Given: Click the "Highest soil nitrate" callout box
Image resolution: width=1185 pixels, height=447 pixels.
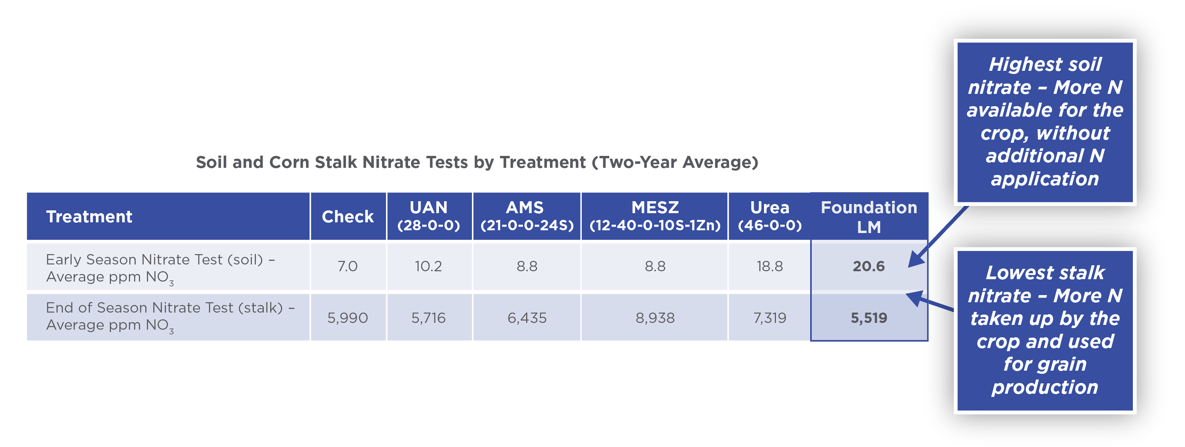Looking at the screenshot, I should pyautogui.click(x=1044, y=122).
